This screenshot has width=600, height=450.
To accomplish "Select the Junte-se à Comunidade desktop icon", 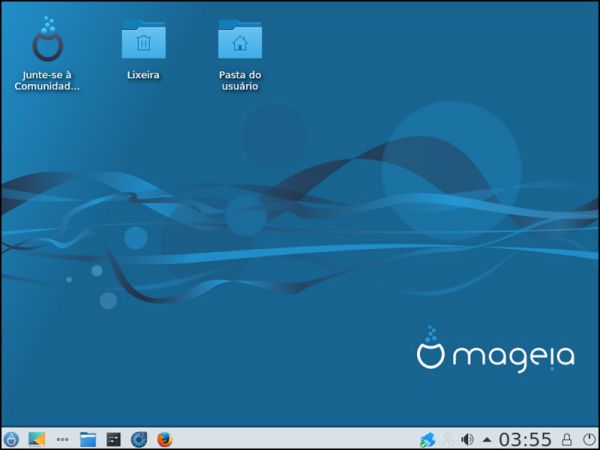I will coord(47,39).
